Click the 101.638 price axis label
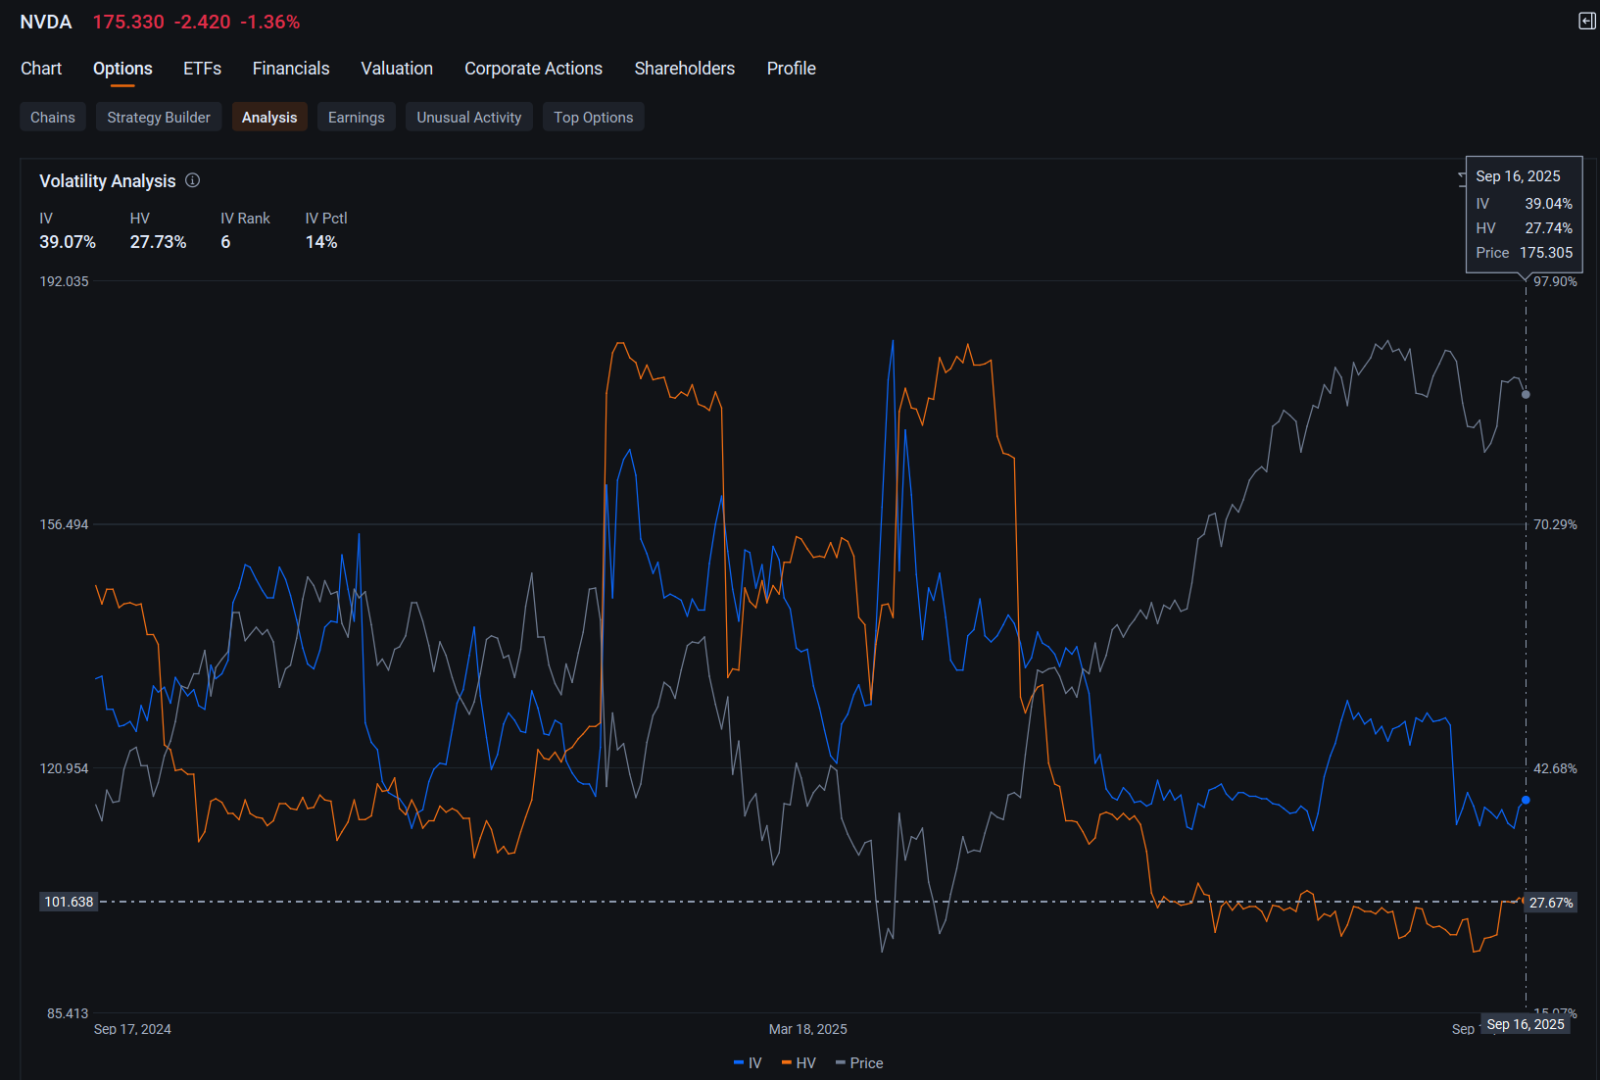 coord(69,902)
